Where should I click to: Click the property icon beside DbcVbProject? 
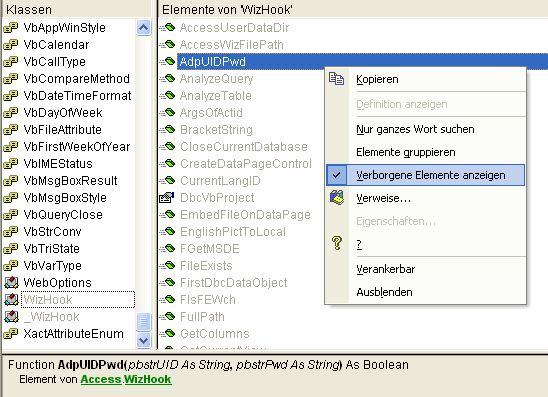[167, 197]
